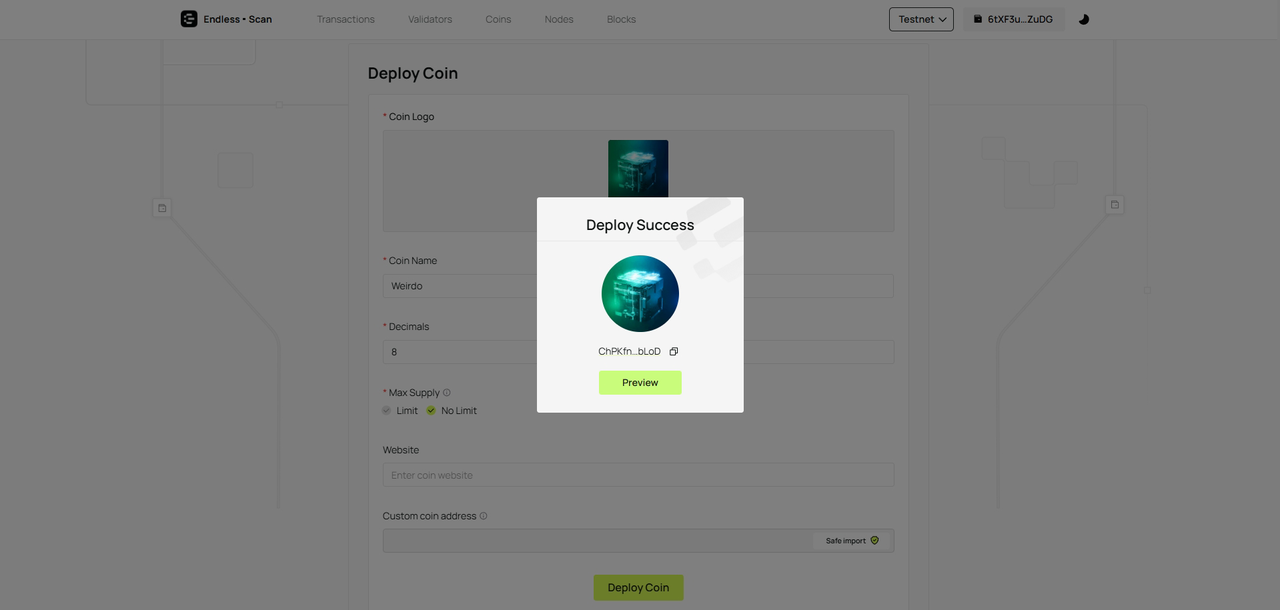Click the Deploy Coin button

tap(638, 587)
